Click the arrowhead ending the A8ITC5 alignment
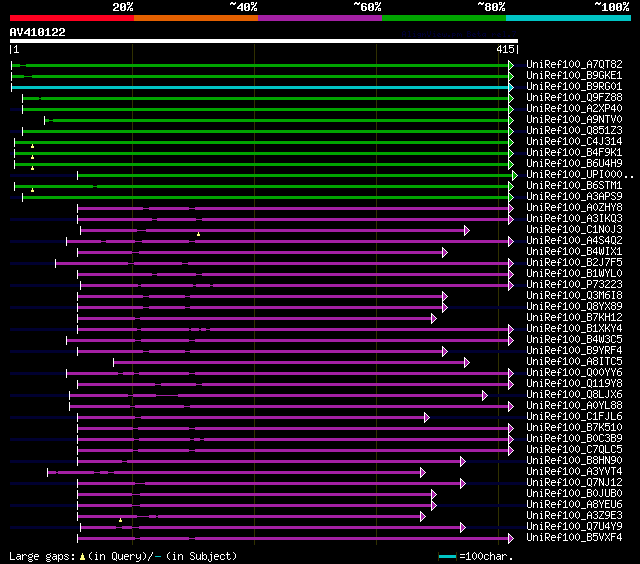Screen dimensions: 640x564 click(x=467, y=363)
